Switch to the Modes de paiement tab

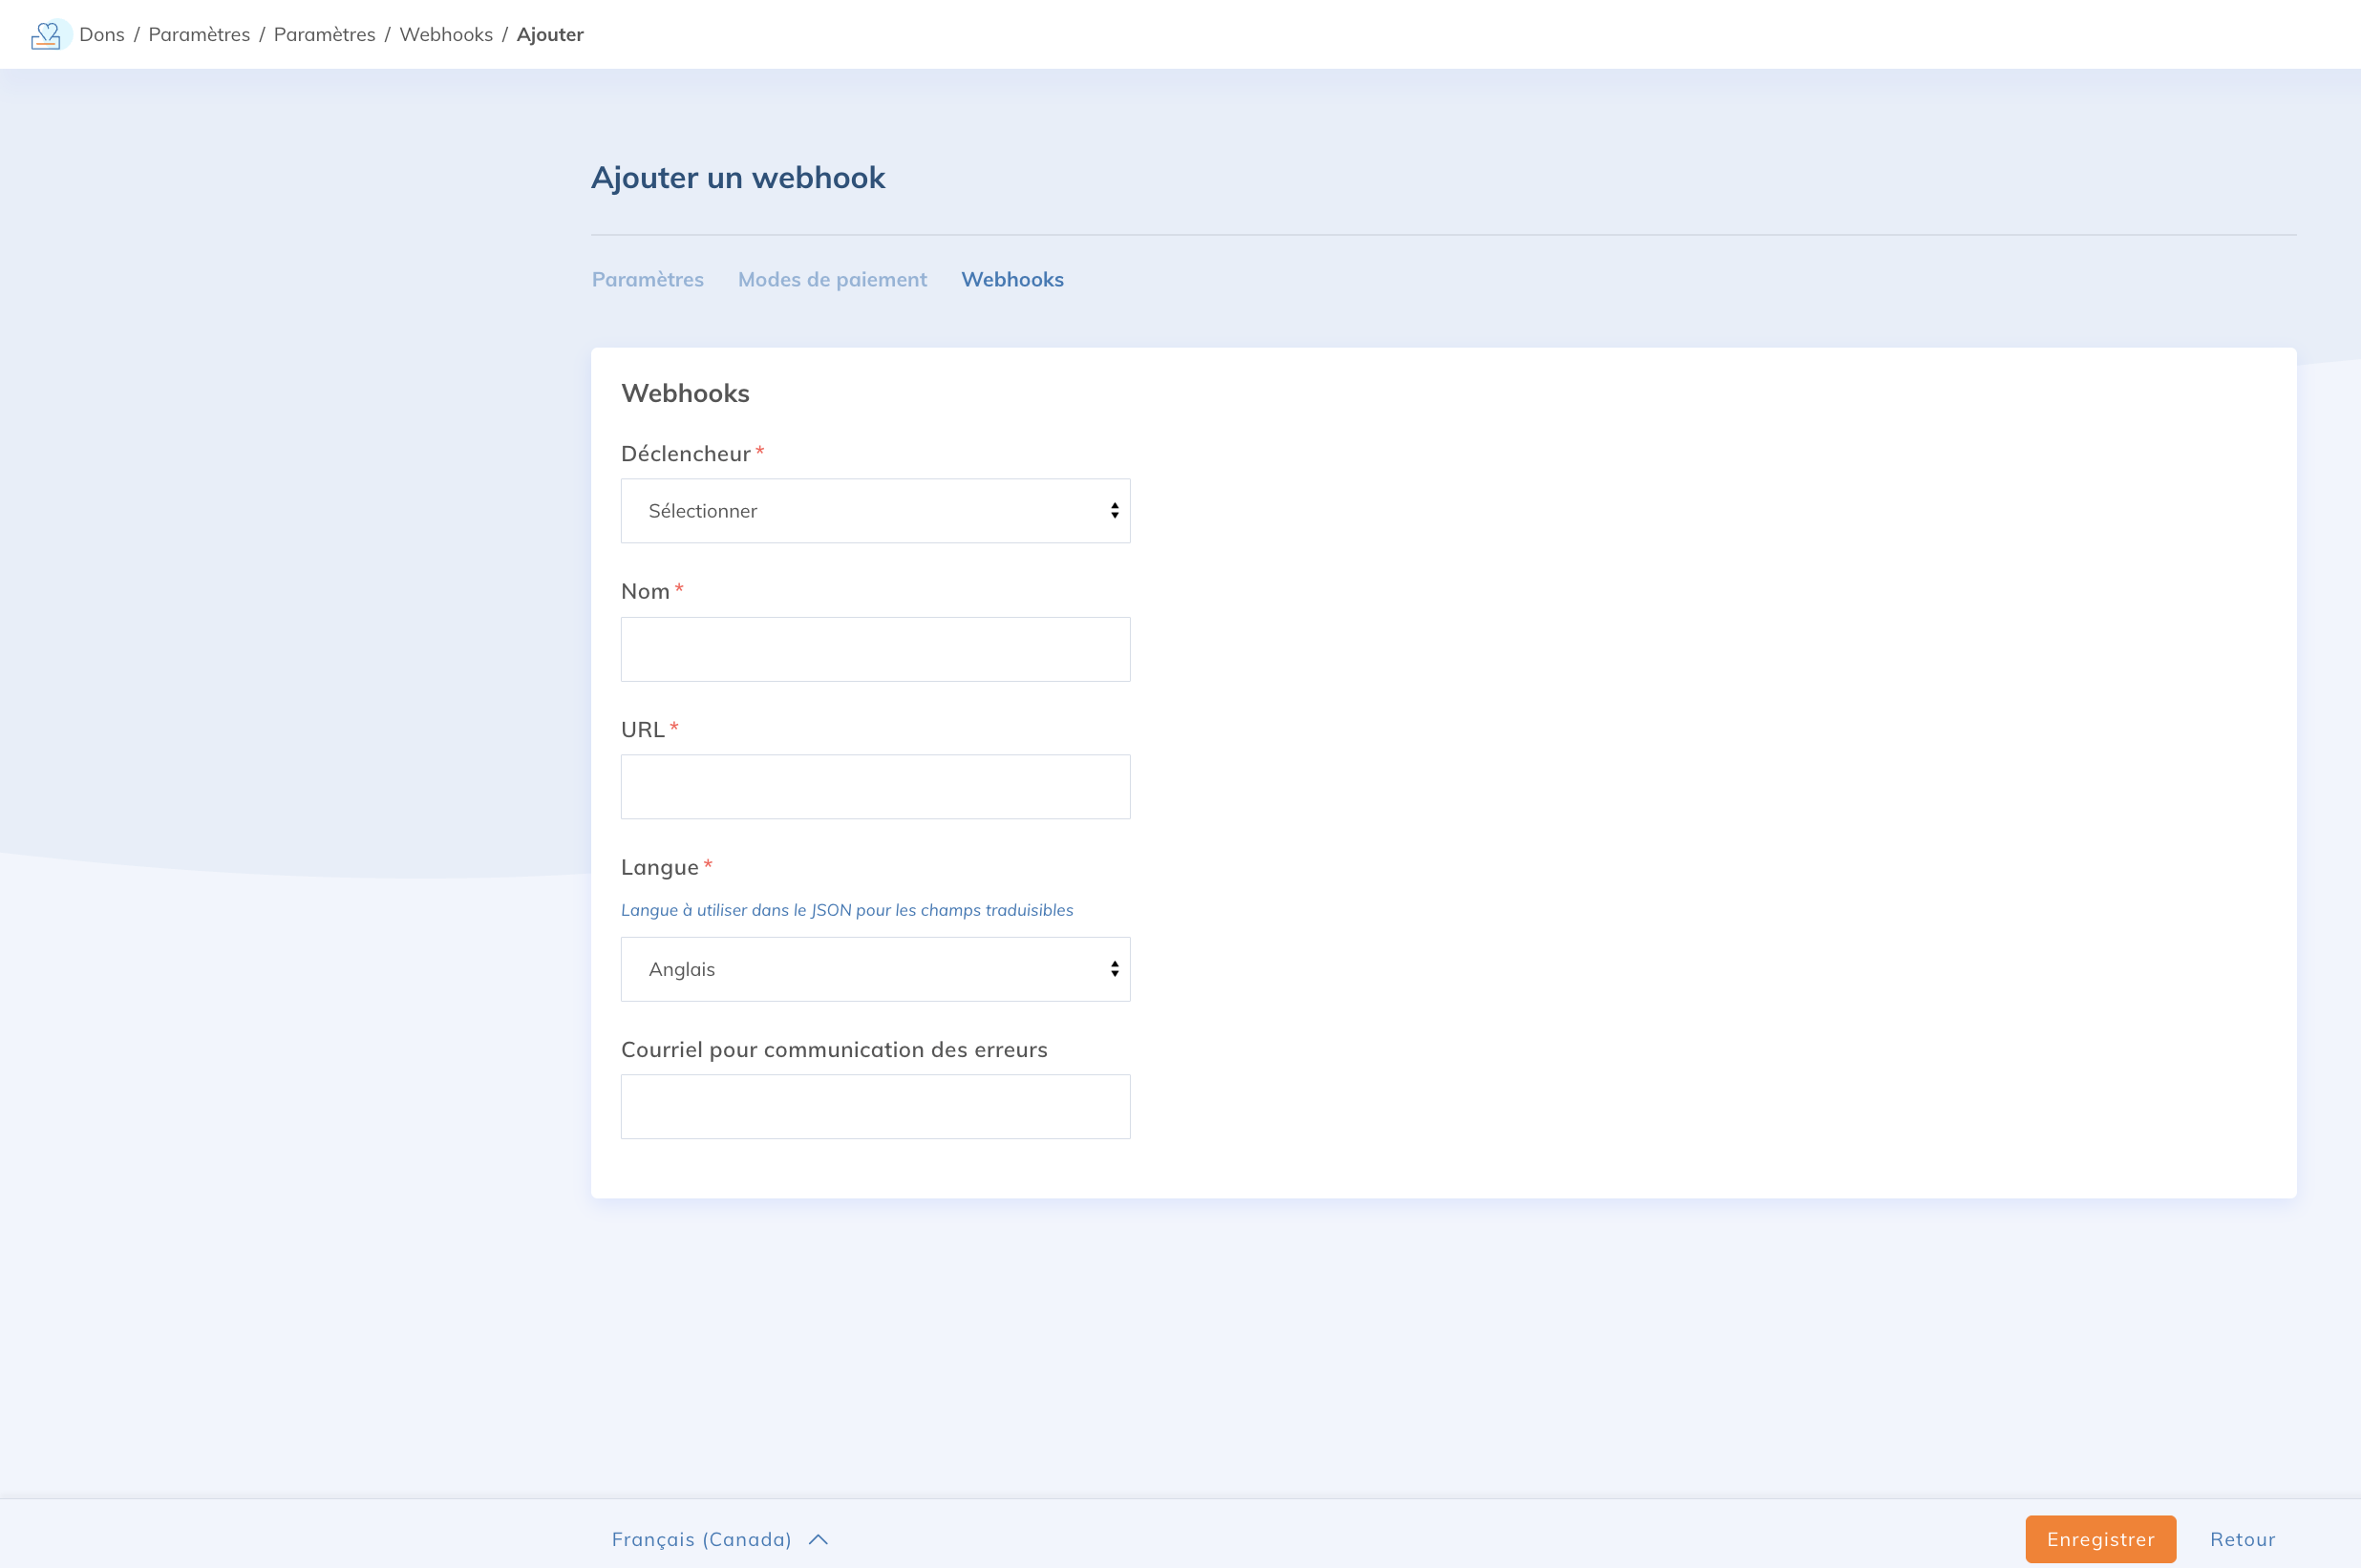832,280
